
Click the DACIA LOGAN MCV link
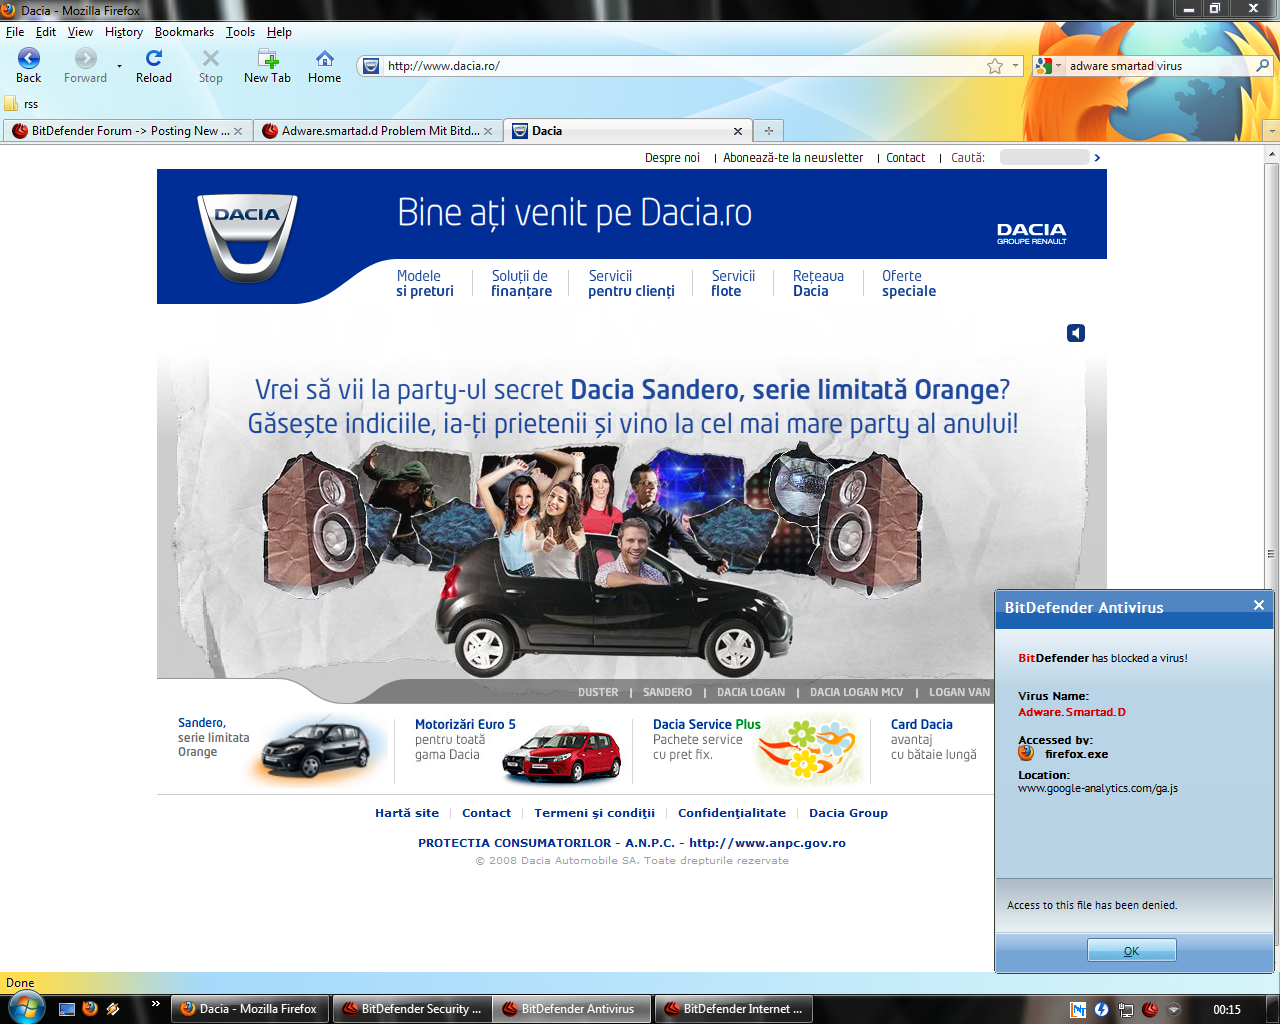[x=856, y=692]
